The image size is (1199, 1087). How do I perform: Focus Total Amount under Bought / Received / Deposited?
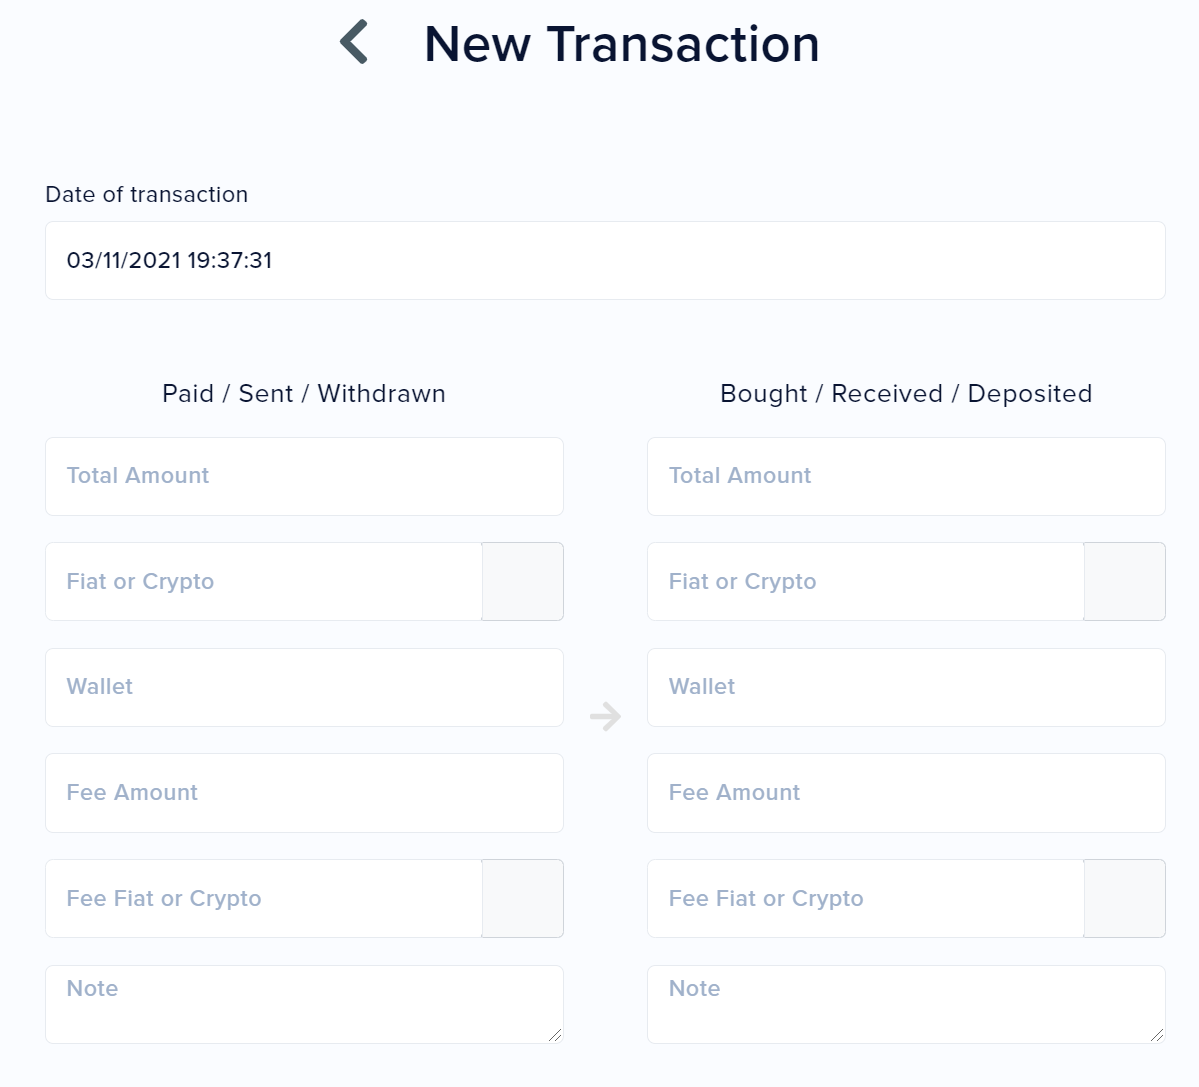click(906, 476)
